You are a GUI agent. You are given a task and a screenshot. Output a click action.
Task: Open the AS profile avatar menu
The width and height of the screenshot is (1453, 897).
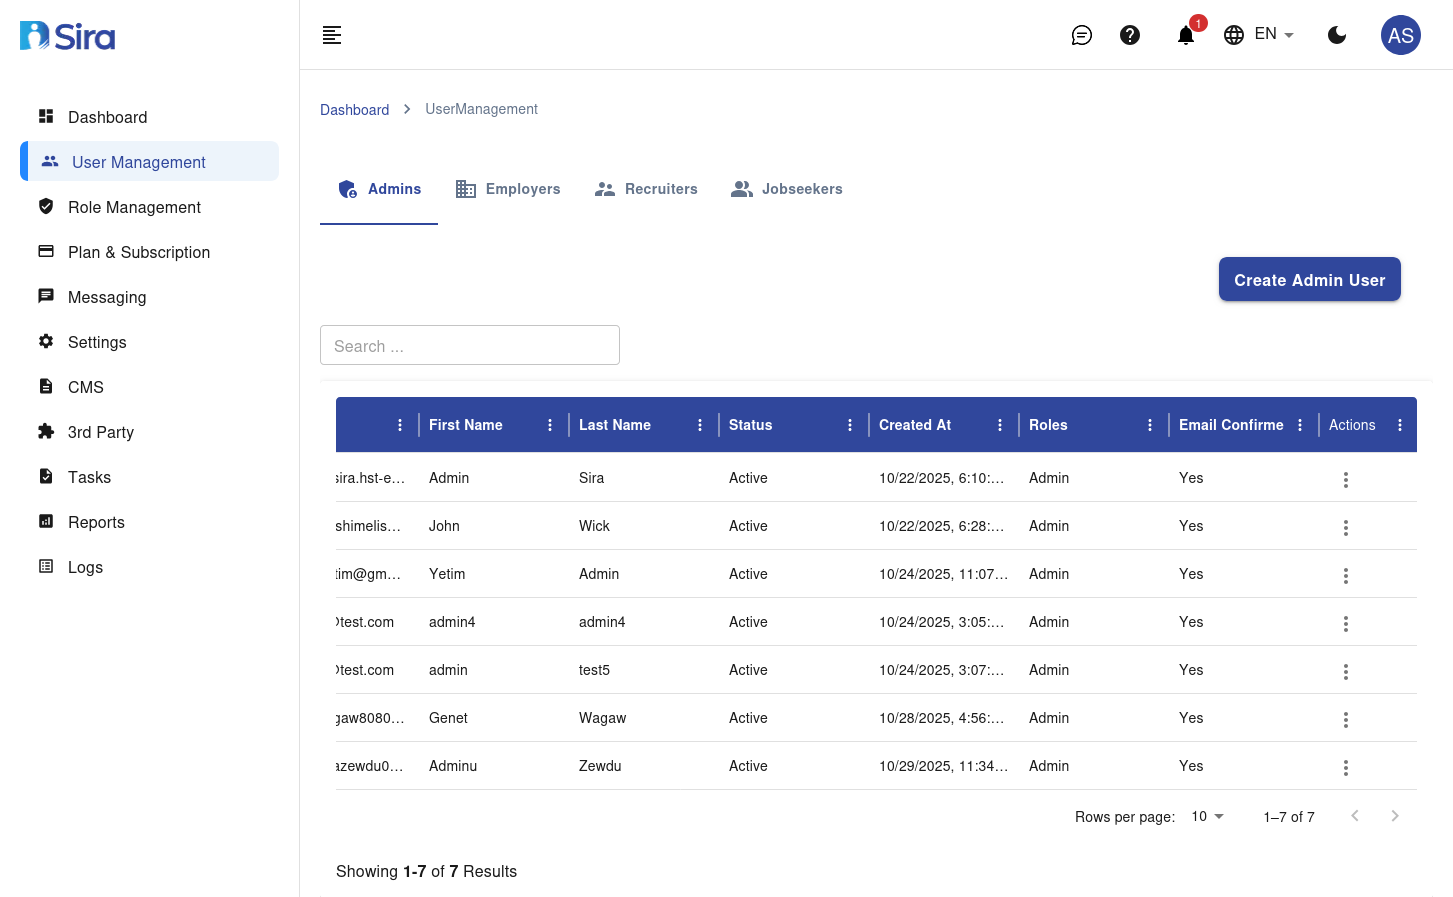(1400, 34)
